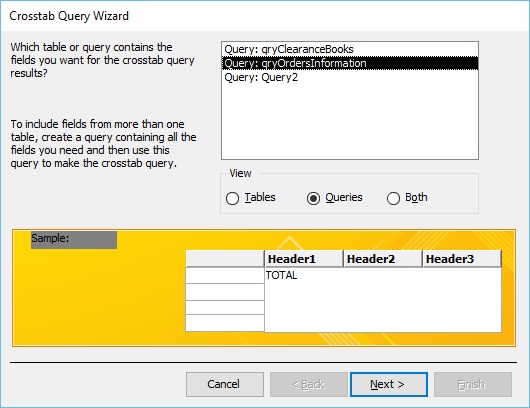This screenshot has width=530, height=408.
Task: Click the blank top-left sample header cell
Action: coord(225,259)
